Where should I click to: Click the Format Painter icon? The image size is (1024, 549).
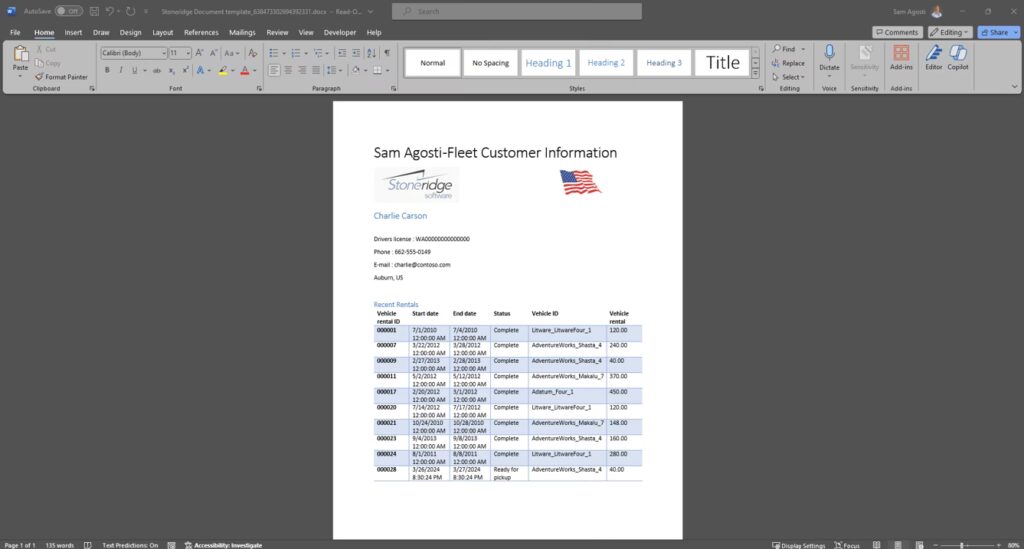(39, 77)
